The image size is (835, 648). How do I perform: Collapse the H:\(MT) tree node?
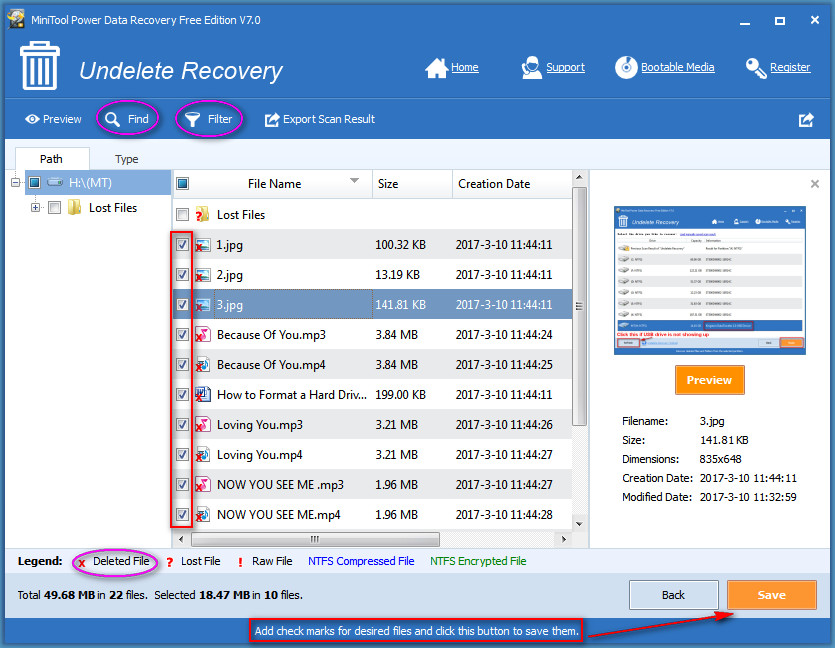[x=15, y=183]
